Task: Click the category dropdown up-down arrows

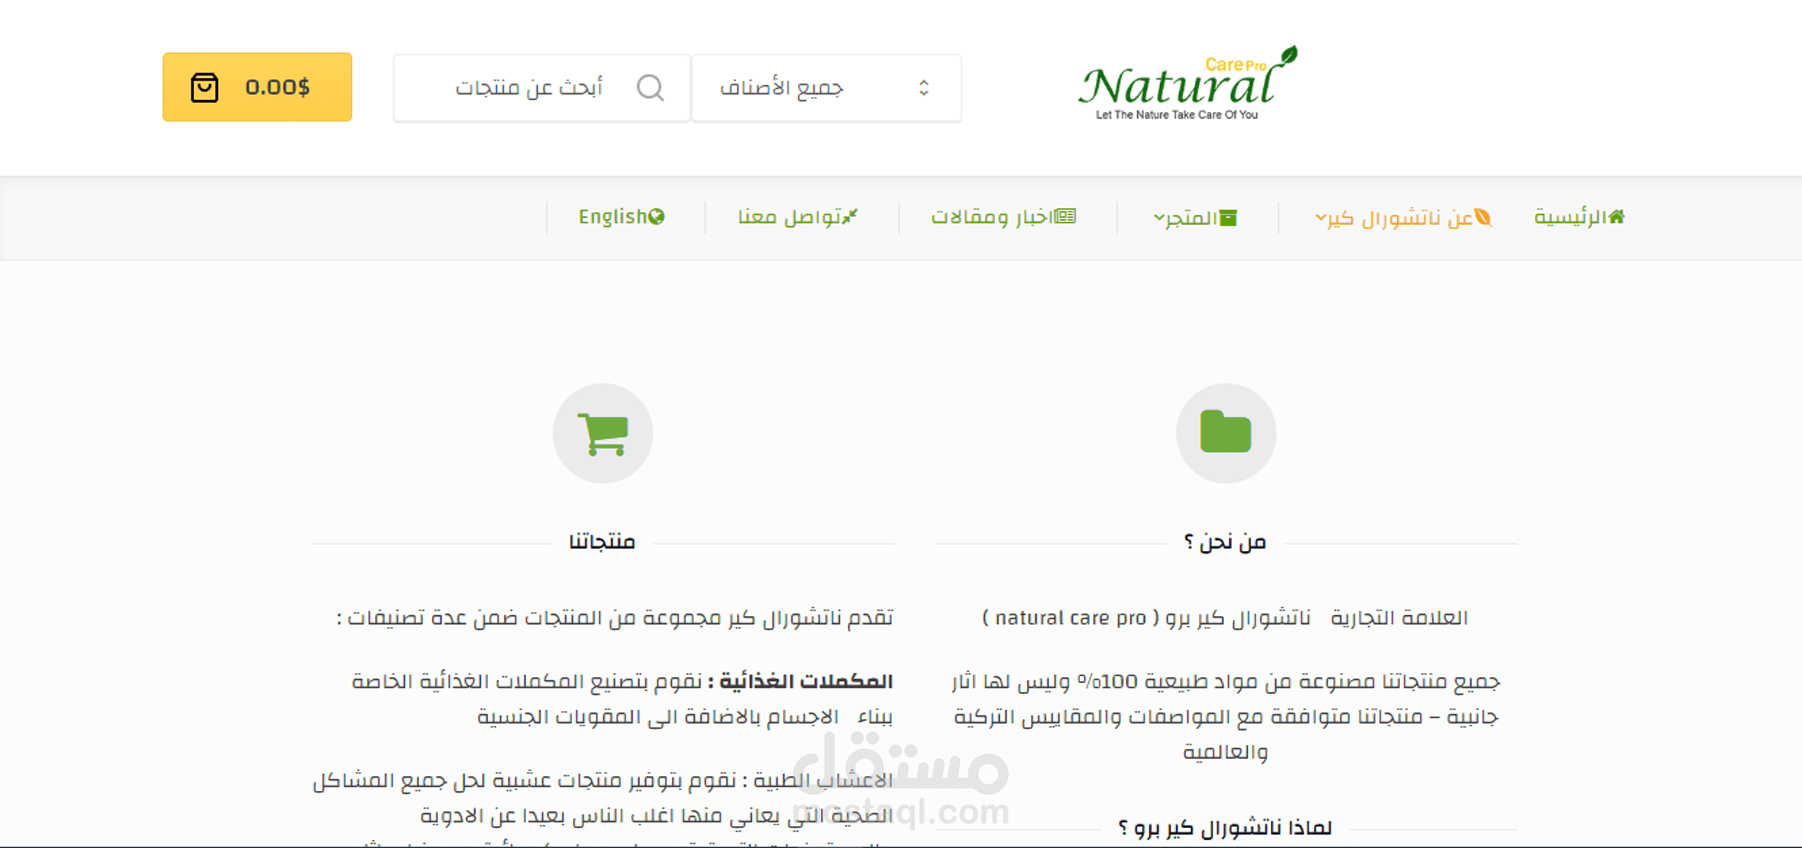Action: tap(924, 88)
